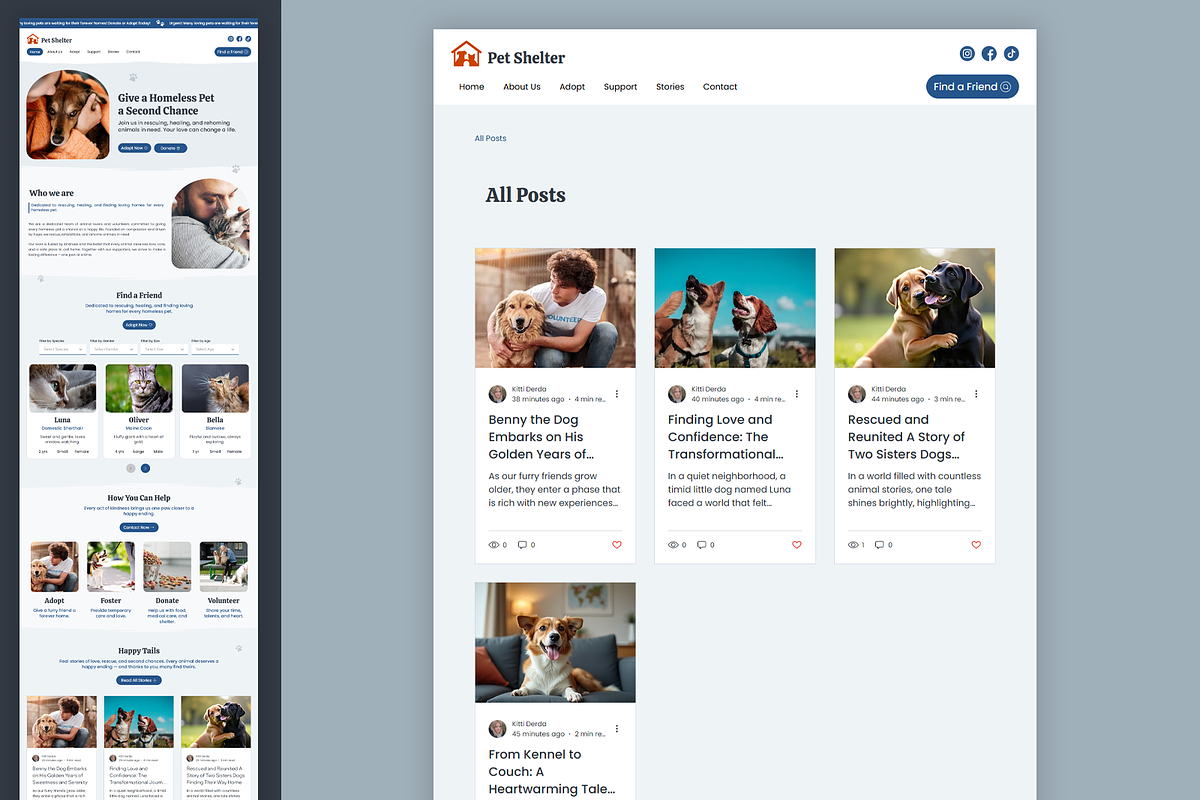The width and height of the screenshot is (1200, 800).
Task: Open the Select Age filter in the left preview
Action: 215,349
